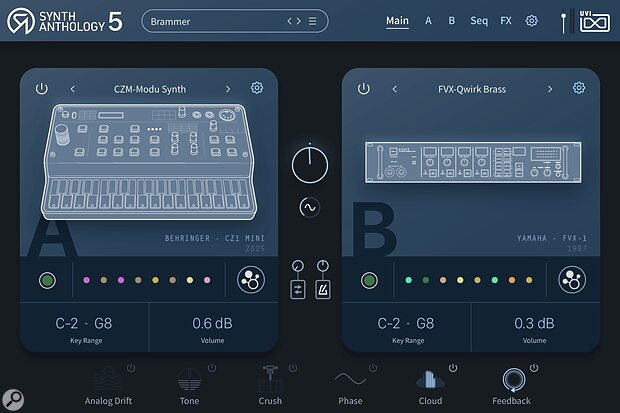Click the "BEHRINGER - CZ1 MINI" text
Viewport: 620px width, 413px height.
click(214, 238)
